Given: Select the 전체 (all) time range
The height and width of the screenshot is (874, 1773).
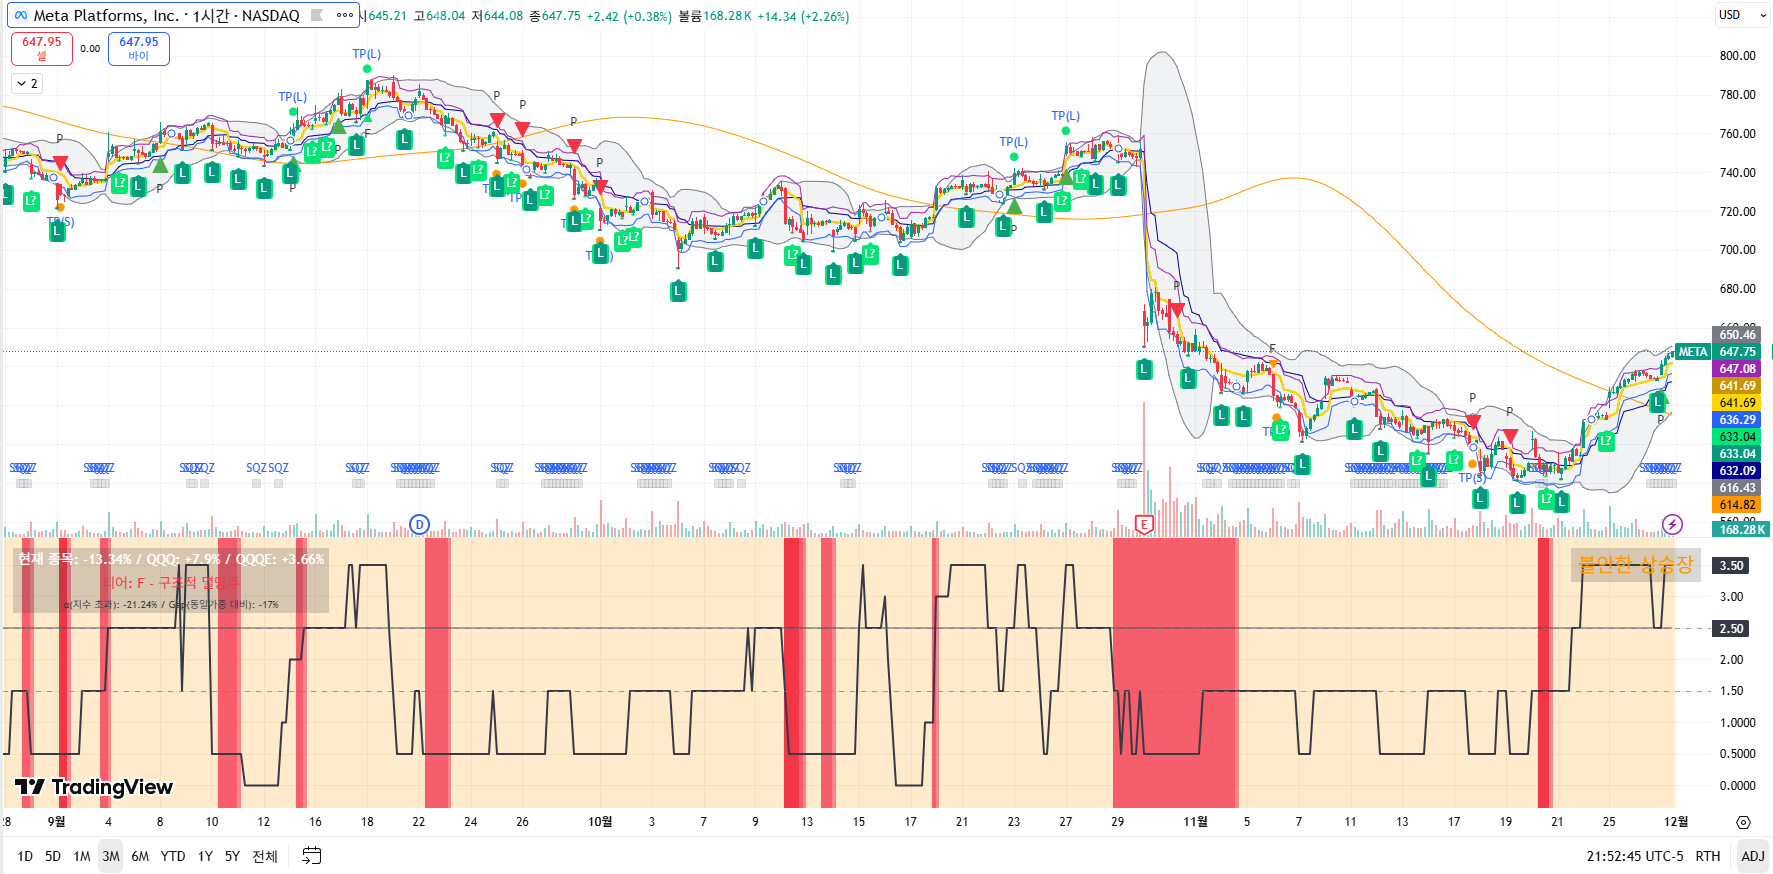Looking at the screenshot, I should coord(265,856).
